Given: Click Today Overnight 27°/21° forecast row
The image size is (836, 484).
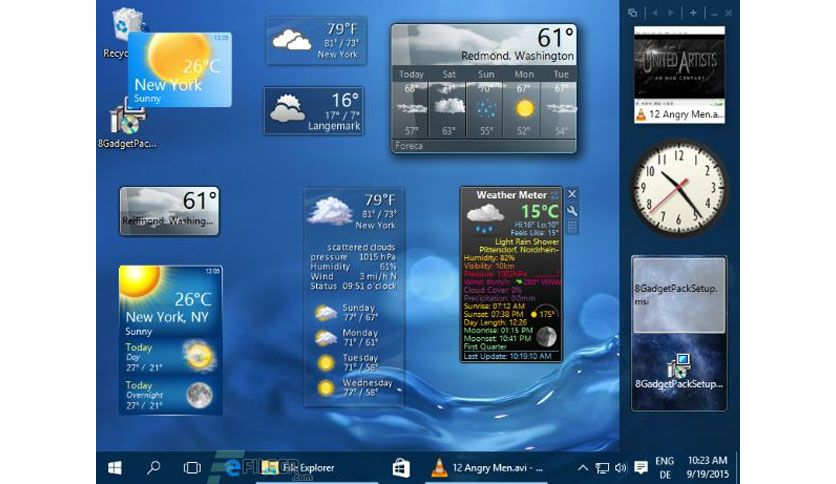Looking at the screenshot, I should pyautogui.click(x=170, y=395).
